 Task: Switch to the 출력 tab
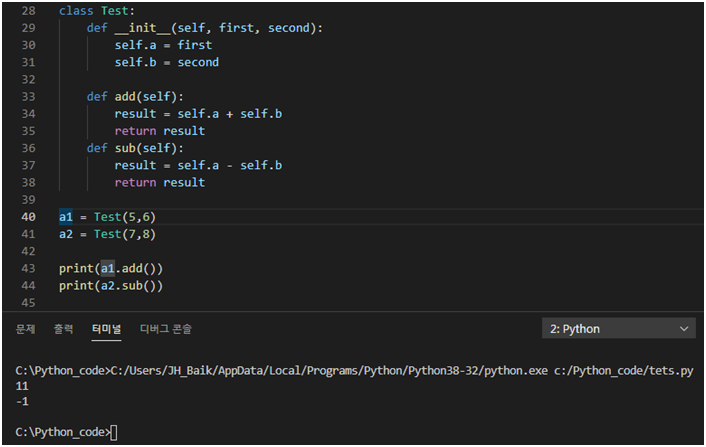point(63,329)
